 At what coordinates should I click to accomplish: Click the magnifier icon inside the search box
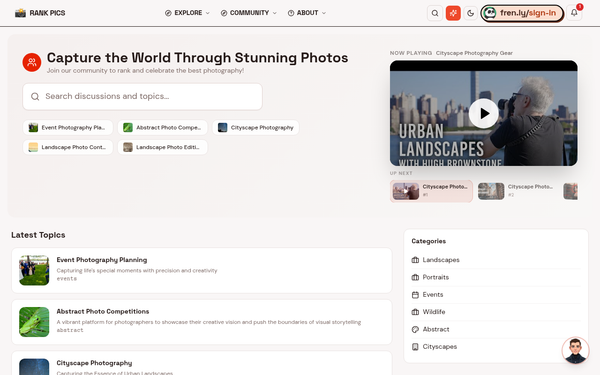point(35,96)
